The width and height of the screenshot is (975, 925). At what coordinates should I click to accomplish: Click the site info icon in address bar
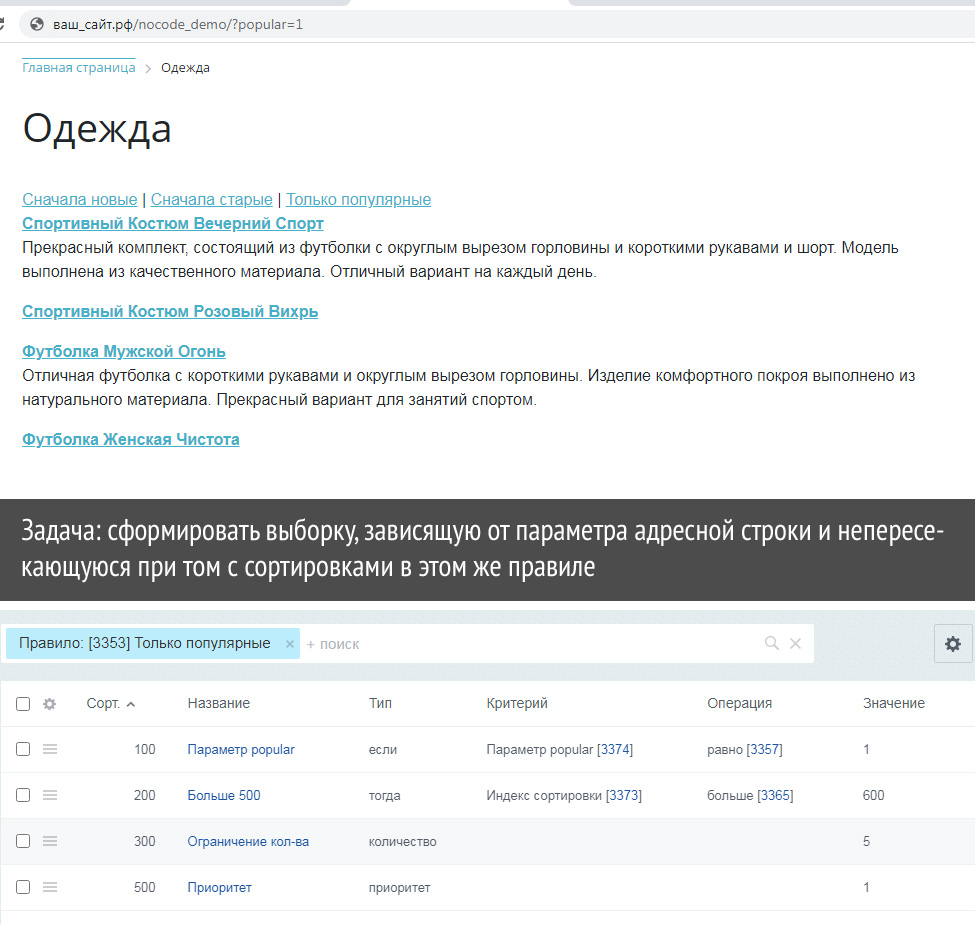[x=37, y=24]
